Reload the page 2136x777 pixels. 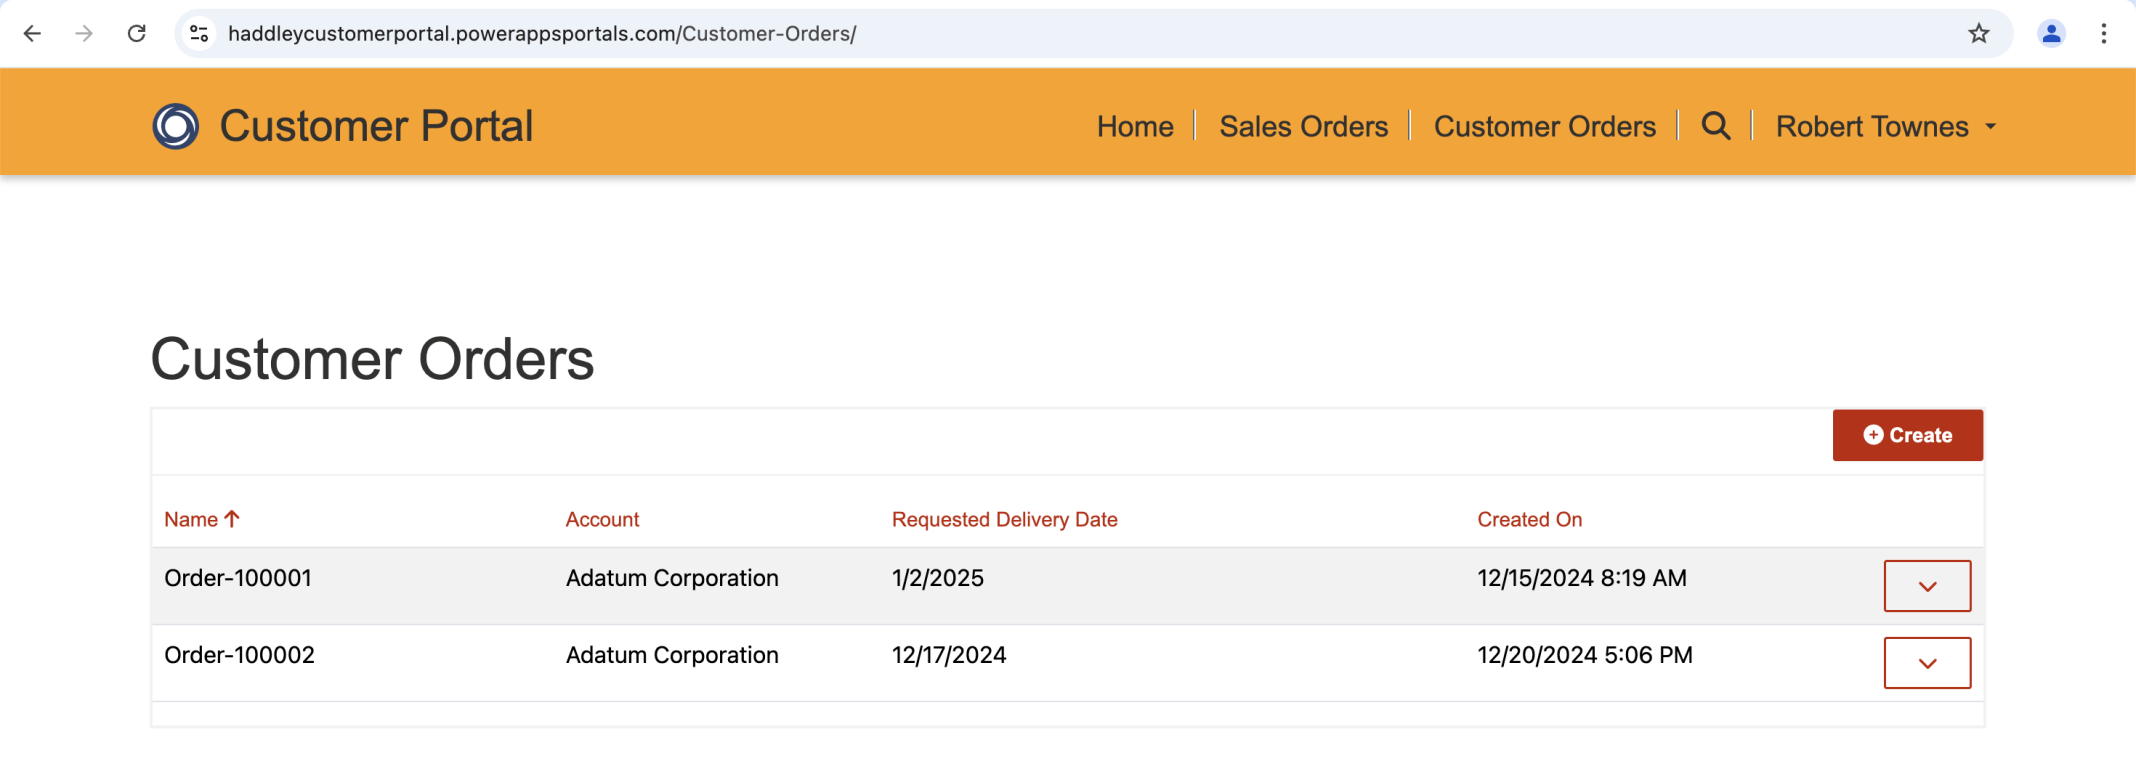point(137,34)
